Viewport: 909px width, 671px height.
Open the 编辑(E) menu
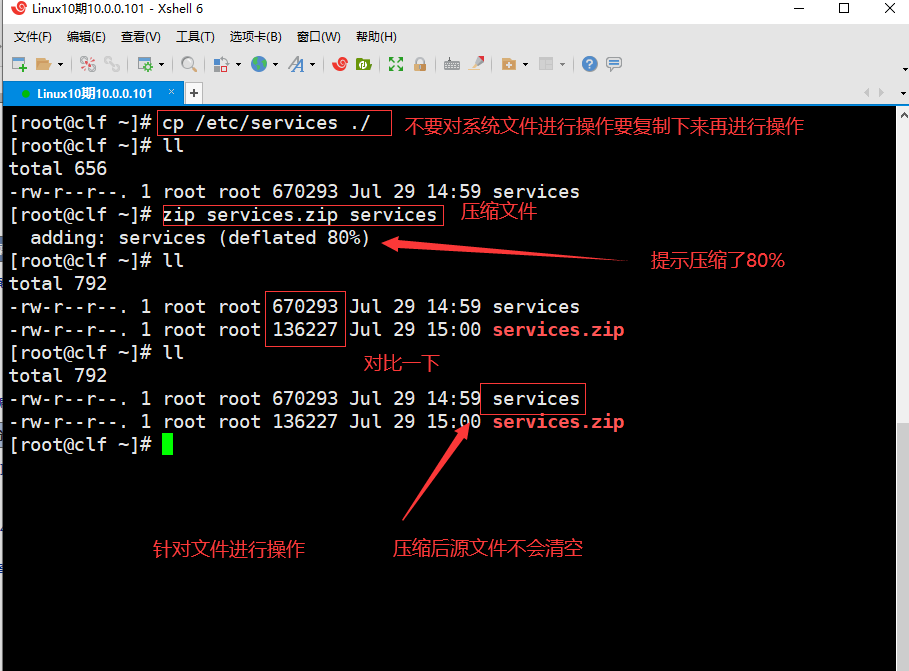(x=86, y=37)
